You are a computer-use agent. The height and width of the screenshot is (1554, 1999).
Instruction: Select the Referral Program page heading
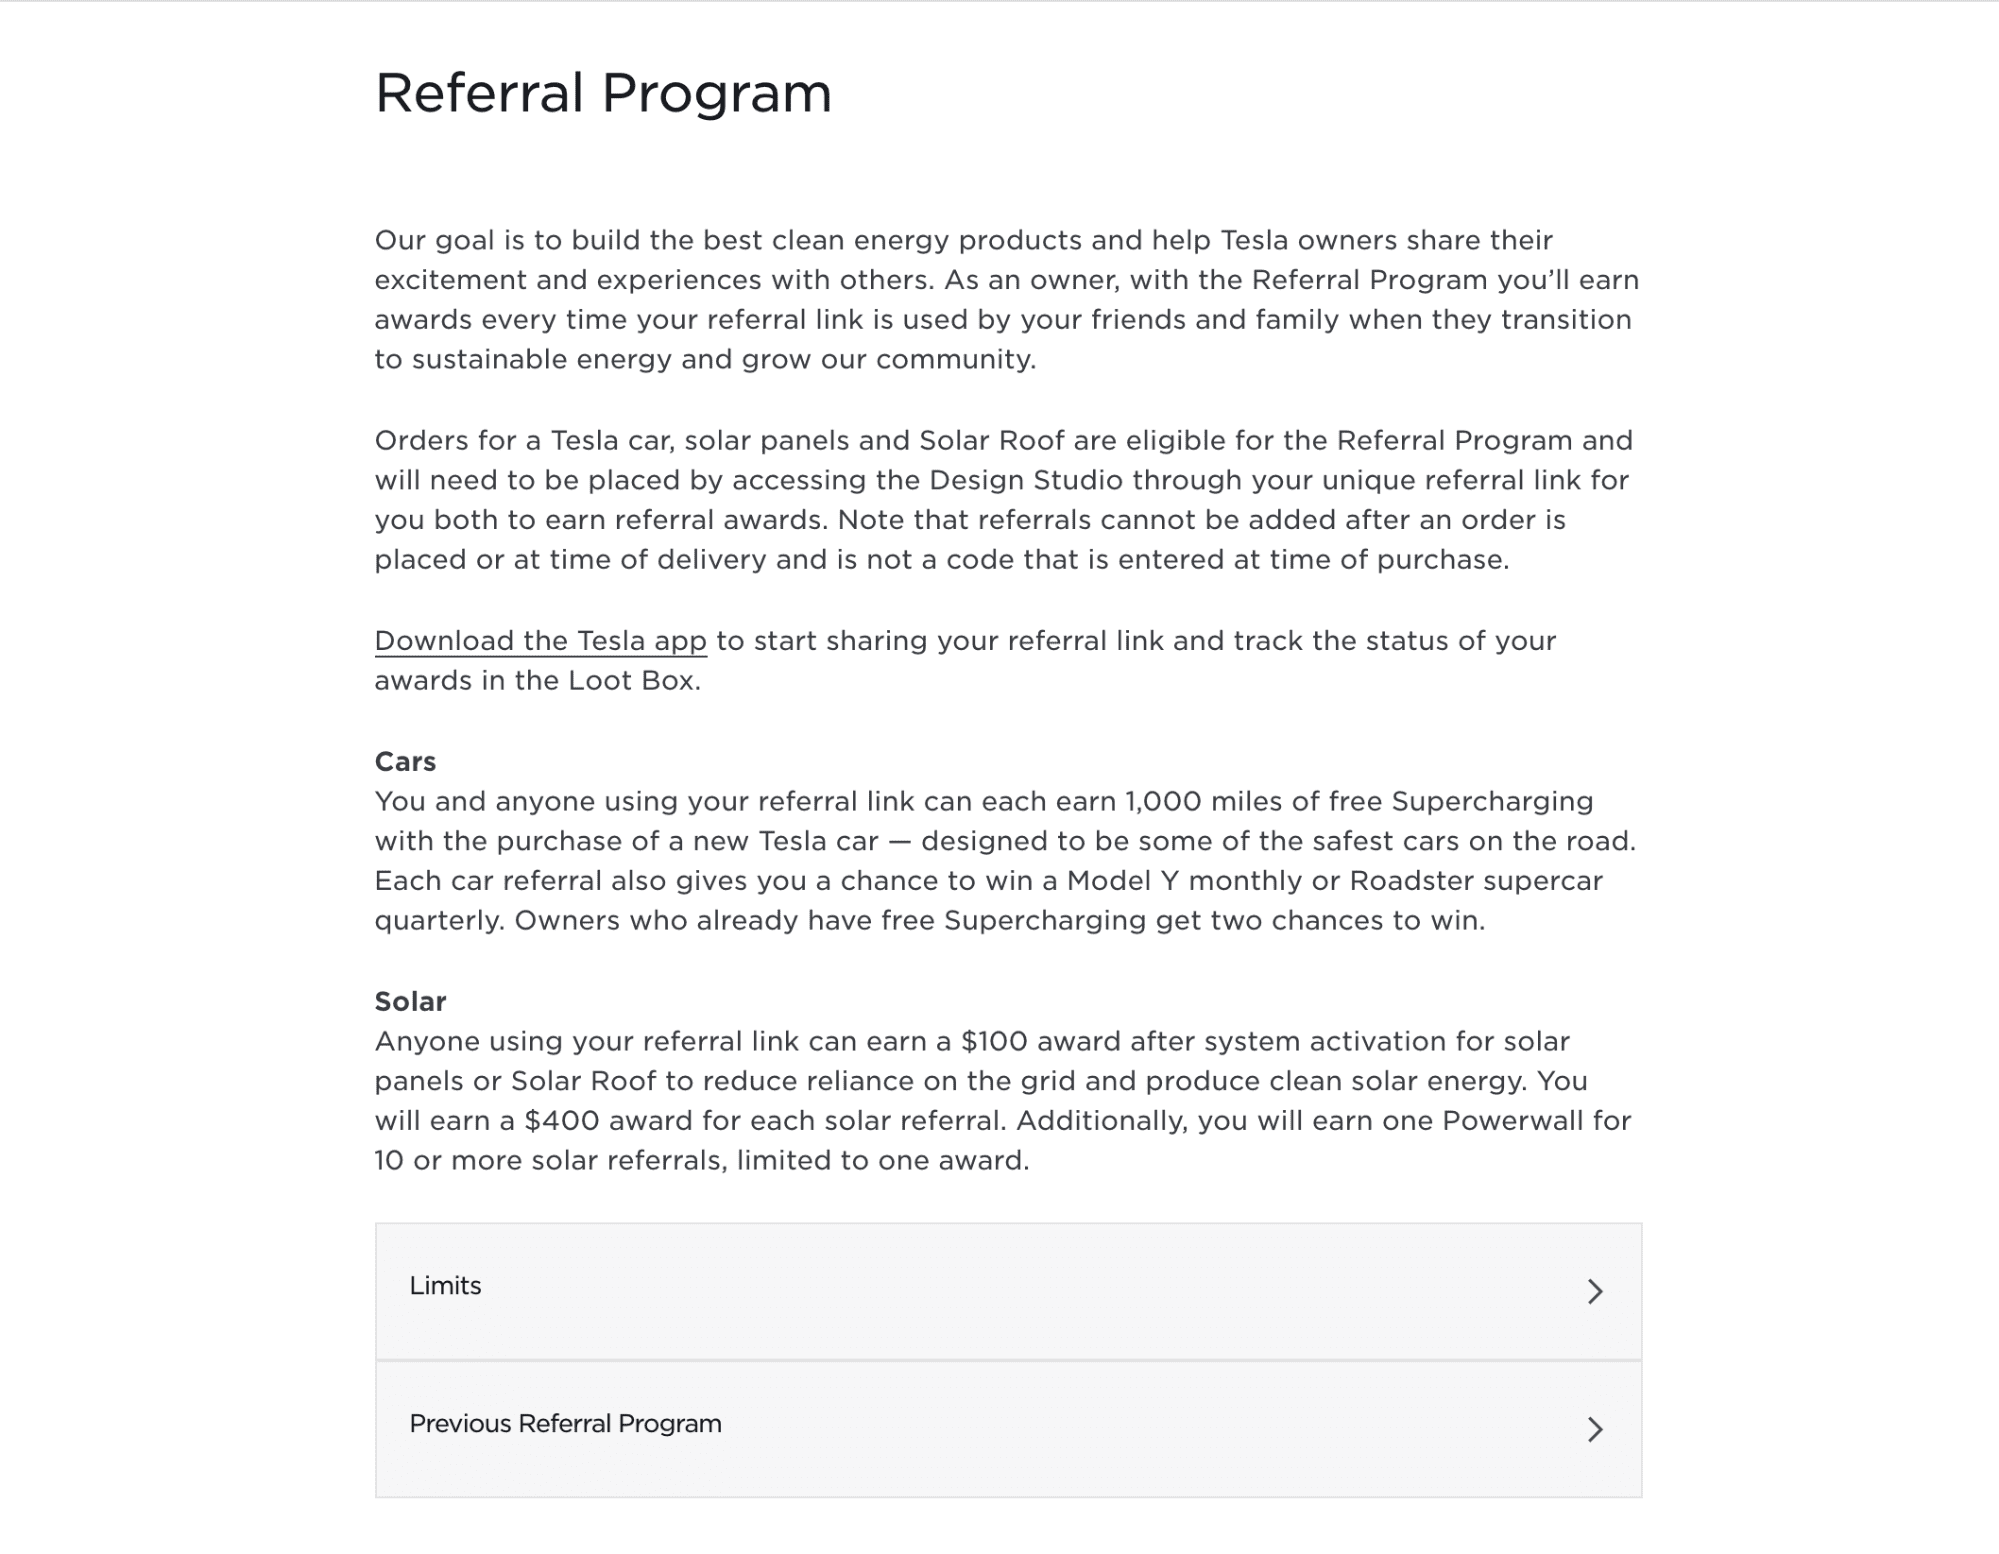click(602, 93)
